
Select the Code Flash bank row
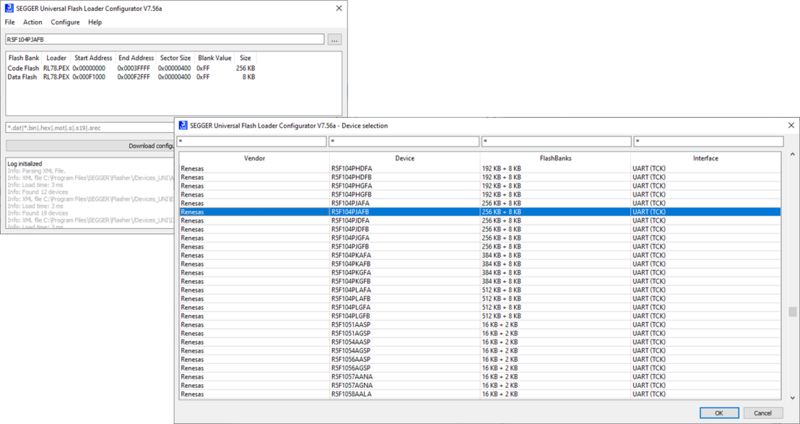click(x=132, y=68)
